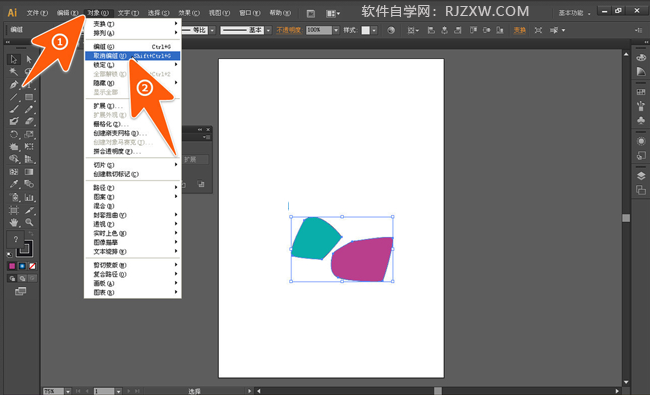Choose 编组 Ctrl+G menu entry
Viewport: 650px width, 395px height.
[x=133, y=46]
